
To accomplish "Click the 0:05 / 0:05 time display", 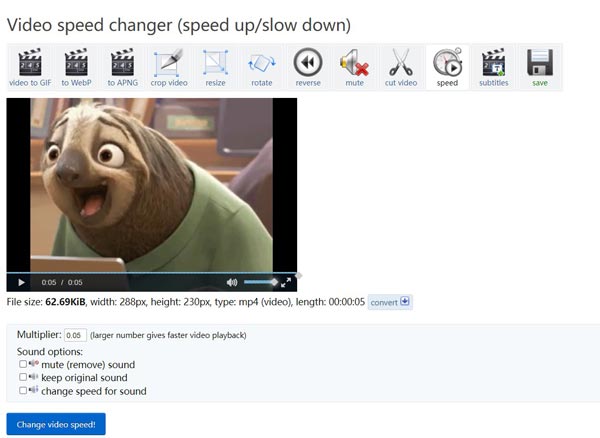I will (x=62, y=282).
